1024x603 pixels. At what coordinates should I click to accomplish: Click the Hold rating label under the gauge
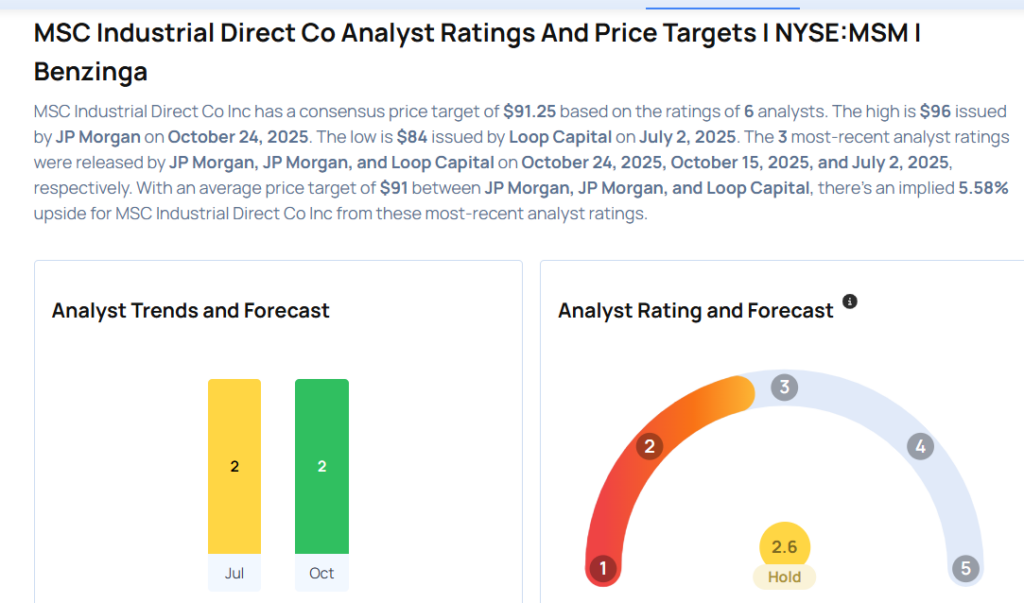[784, 577]
